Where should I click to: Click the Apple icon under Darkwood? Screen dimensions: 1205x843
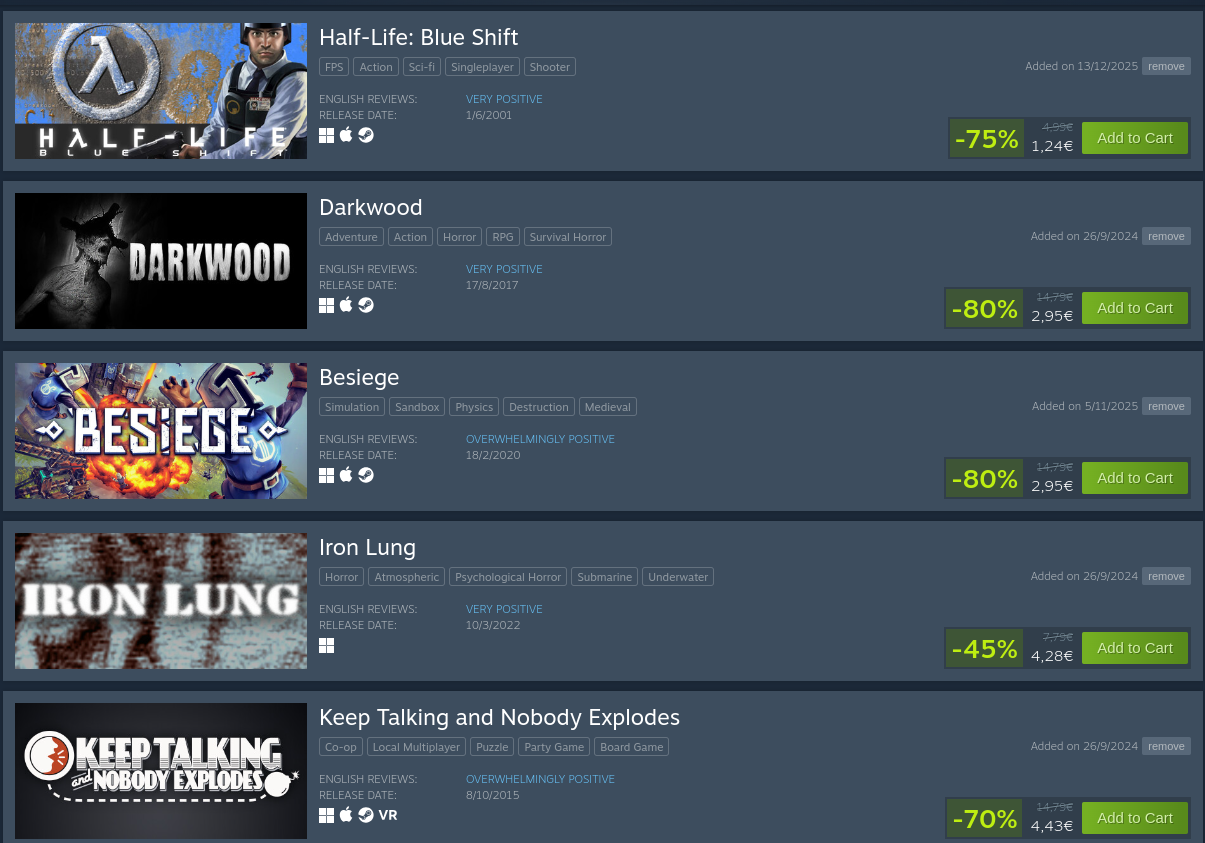[x=346, y=305]
